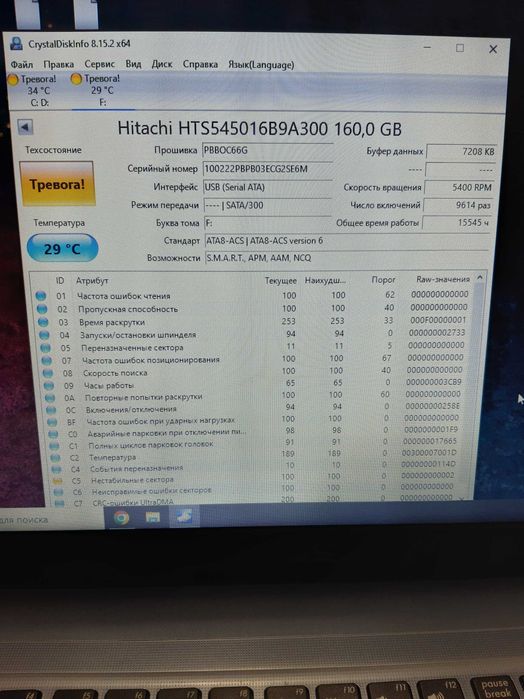Screen dimensions: 524x699
Task: Click the Буква тома field F:
Action: (267, 222)
